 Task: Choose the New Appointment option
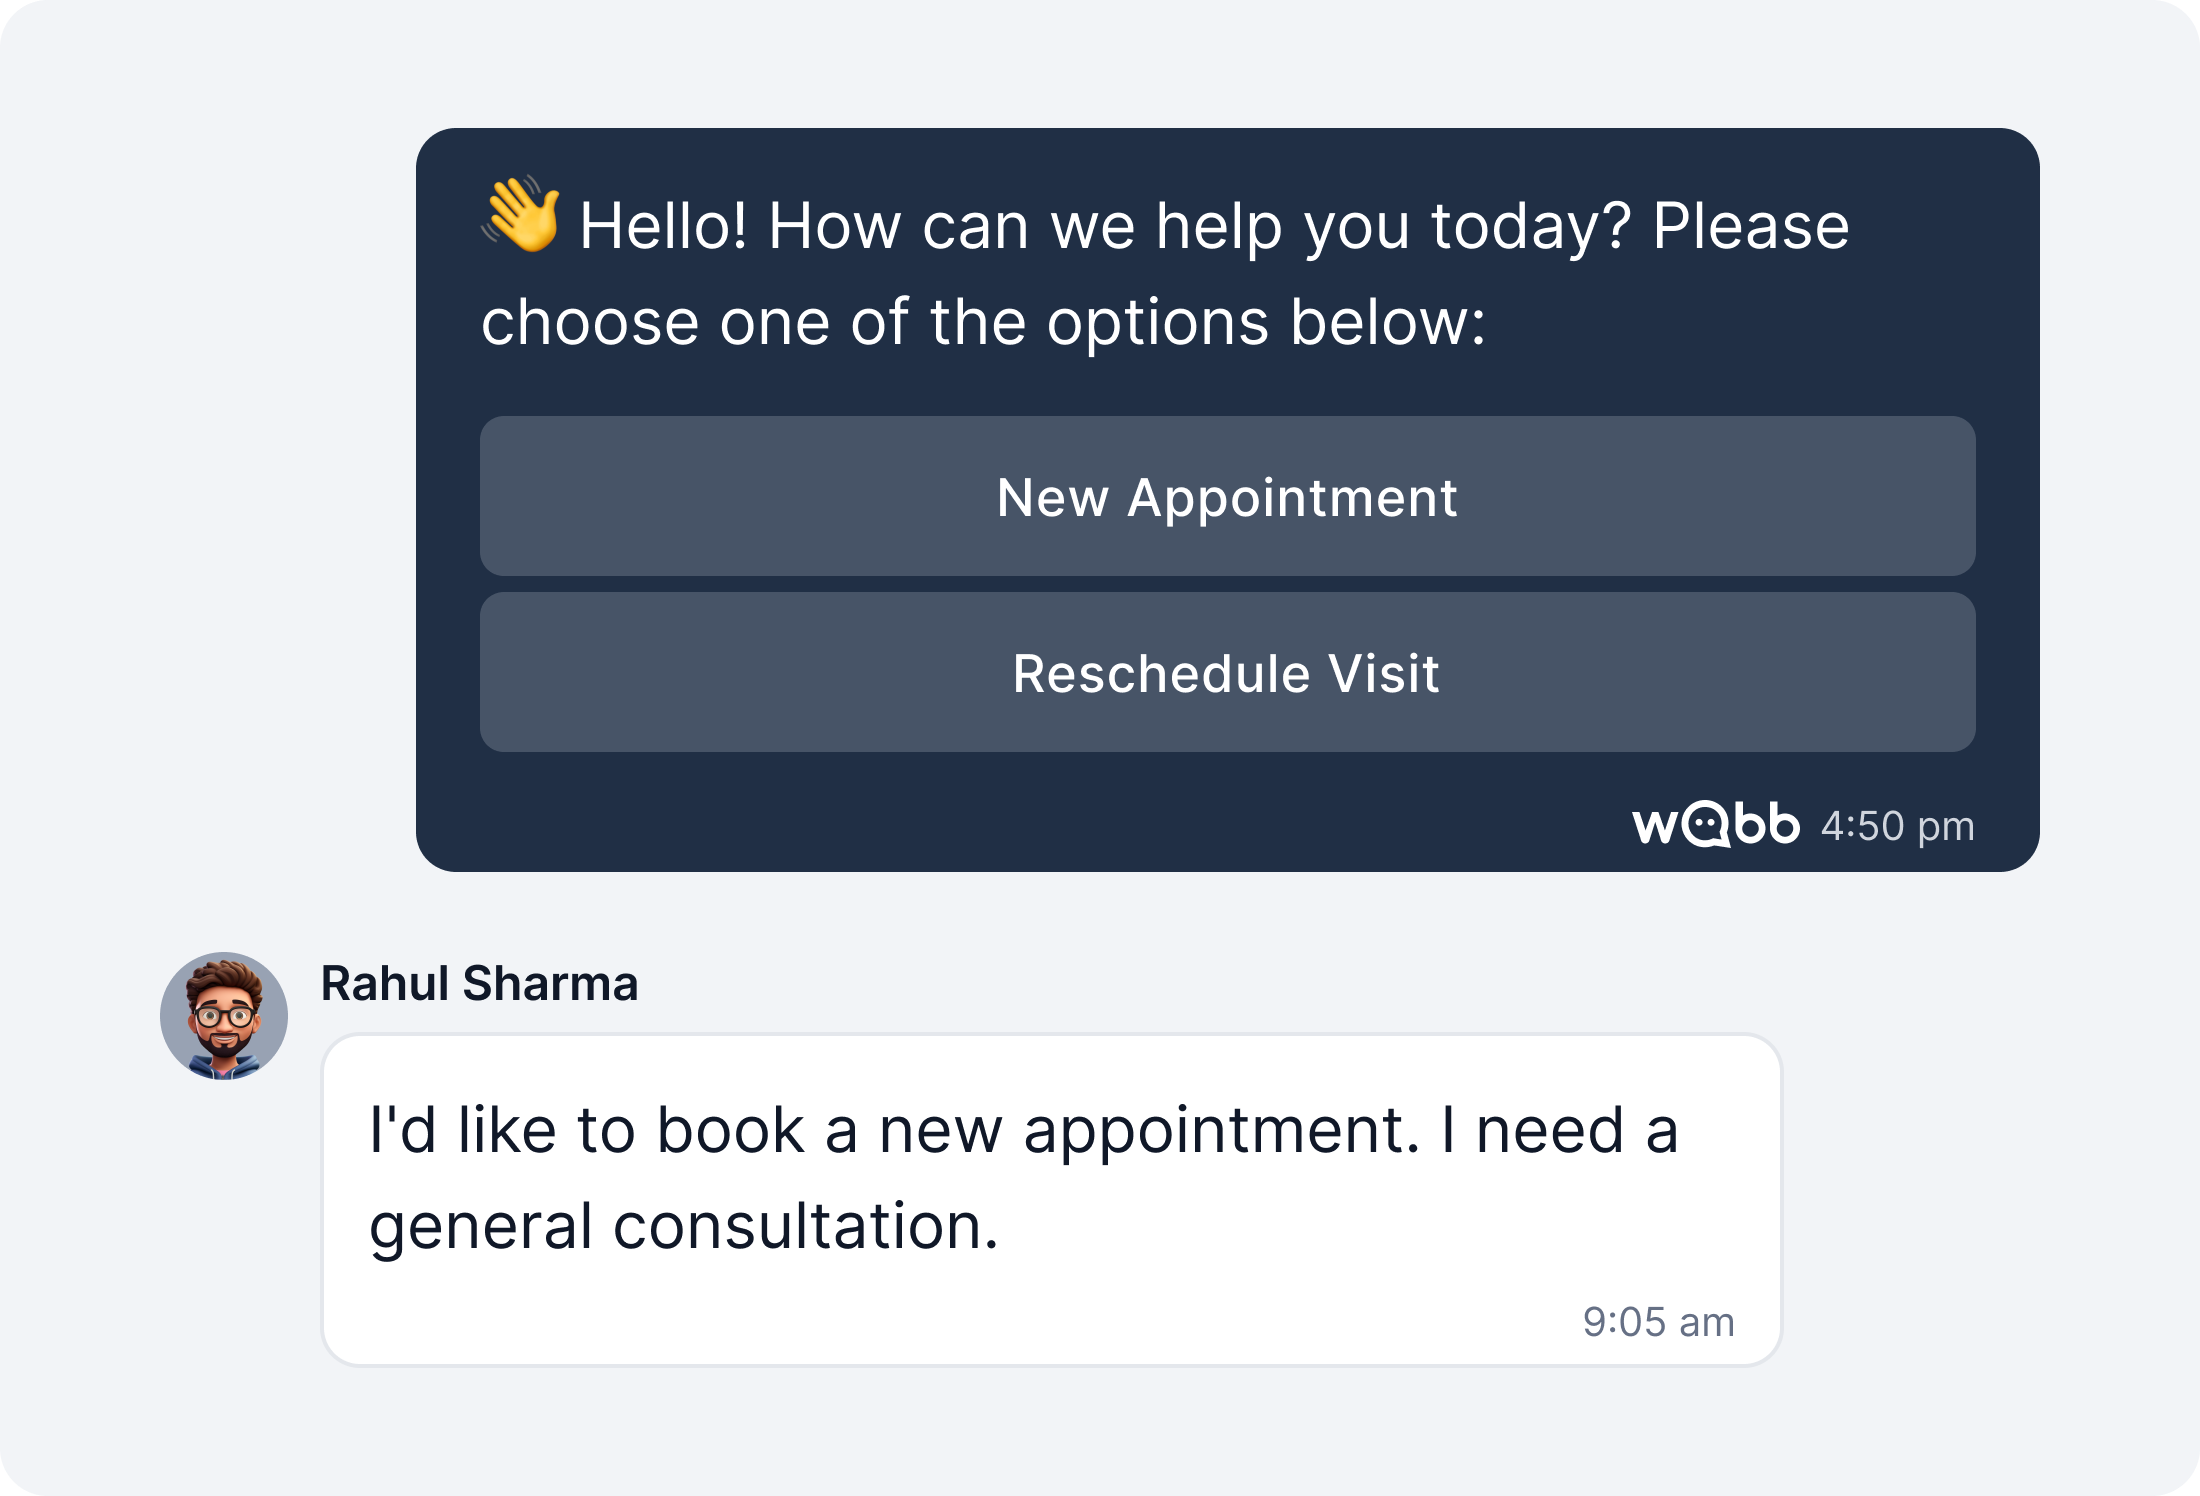coord(1227,496)
